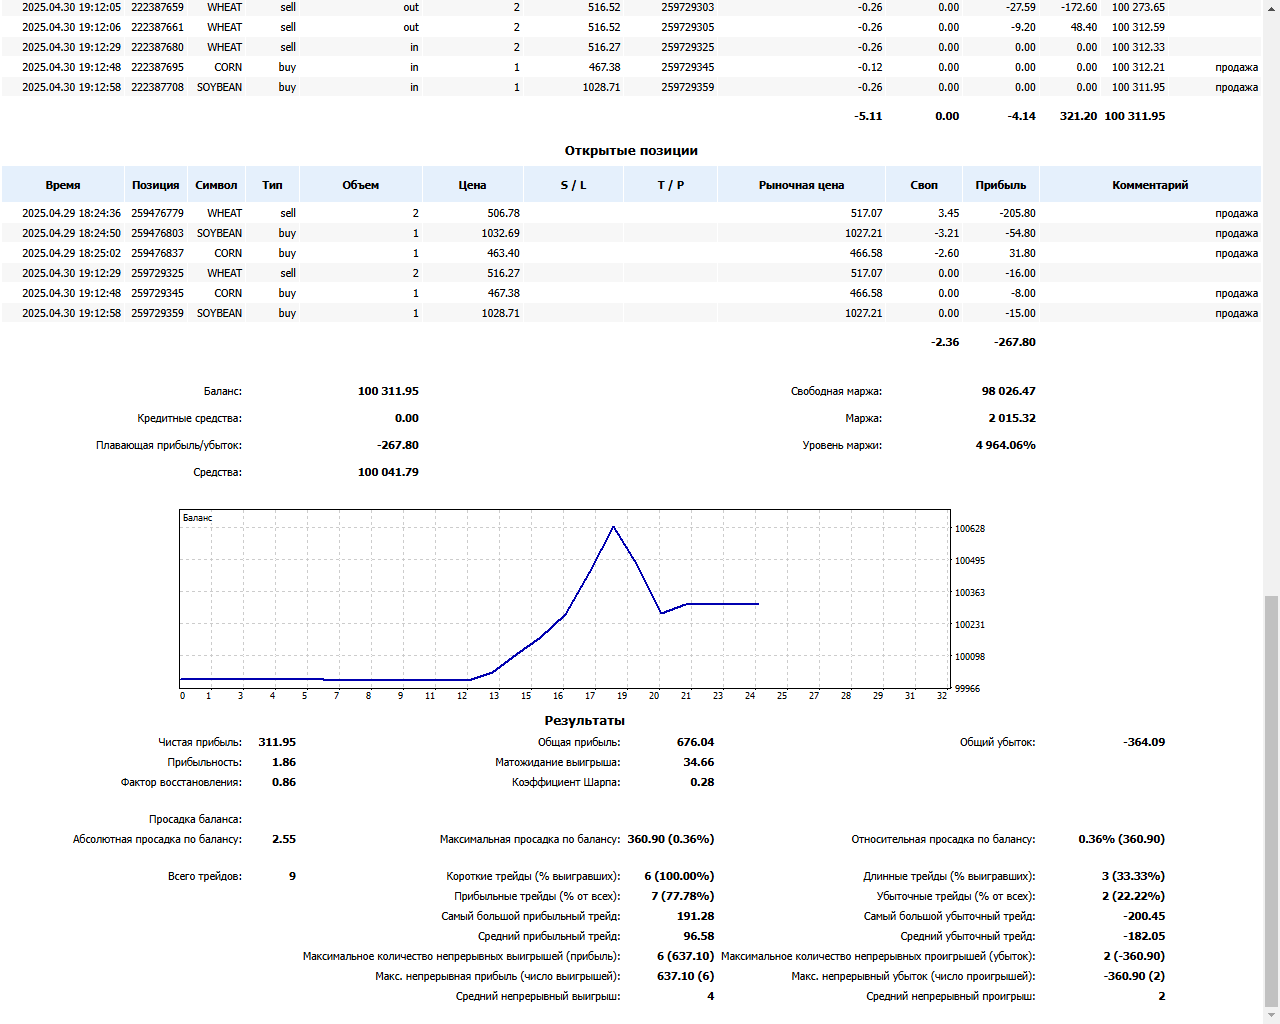Click the expected payoff value 34.66

699,762
